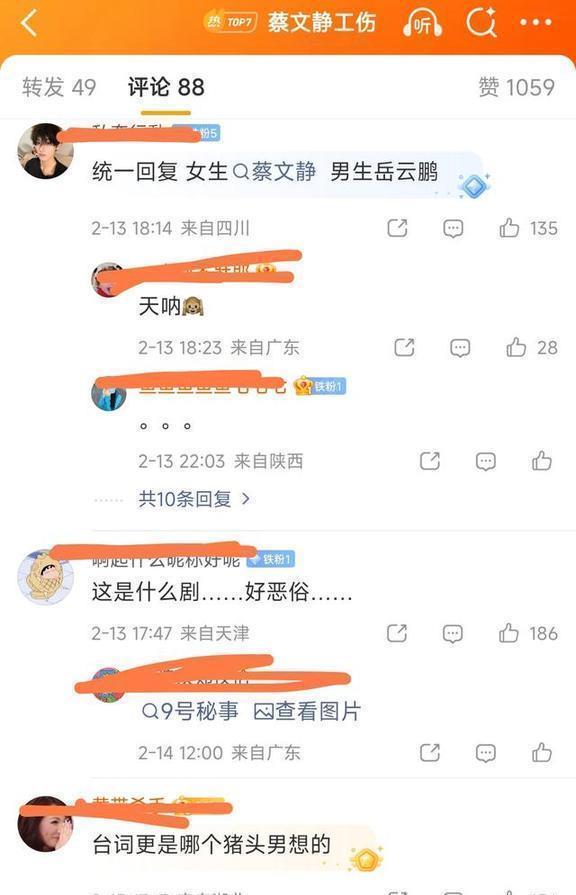Open avatar of 统一回复 commenter
Viewport: 576px width, 895px height.
tap(46, 151)
